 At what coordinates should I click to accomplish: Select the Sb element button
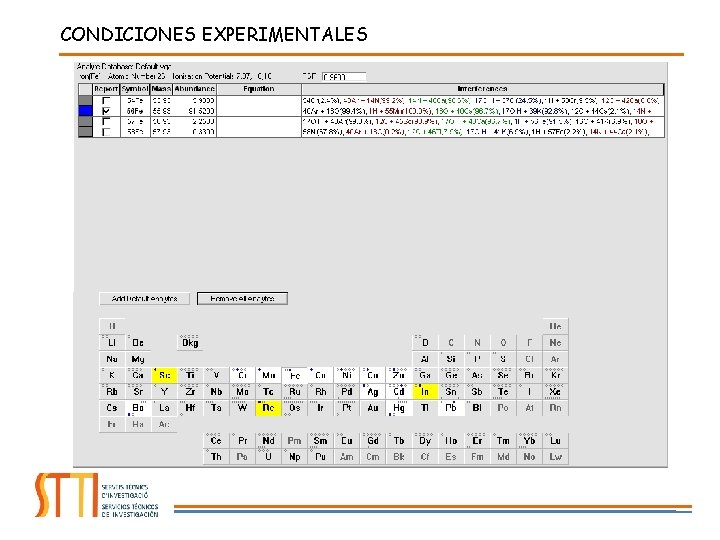[477, 392]
